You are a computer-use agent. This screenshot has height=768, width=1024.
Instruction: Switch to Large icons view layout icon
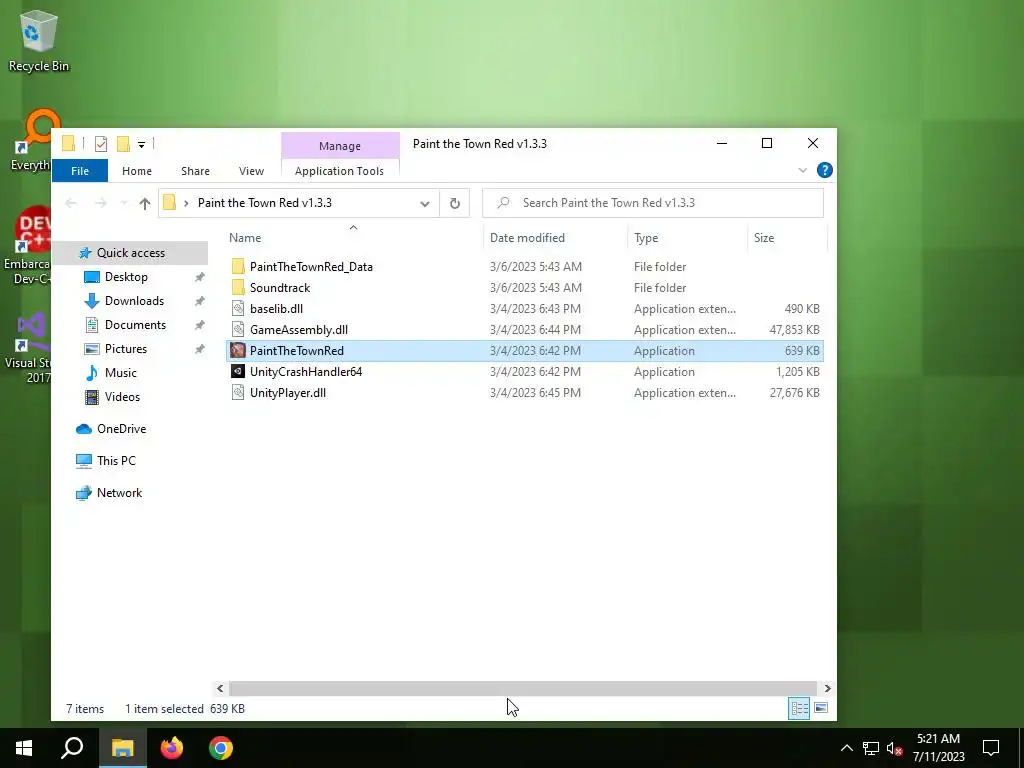tap(821, 709)
